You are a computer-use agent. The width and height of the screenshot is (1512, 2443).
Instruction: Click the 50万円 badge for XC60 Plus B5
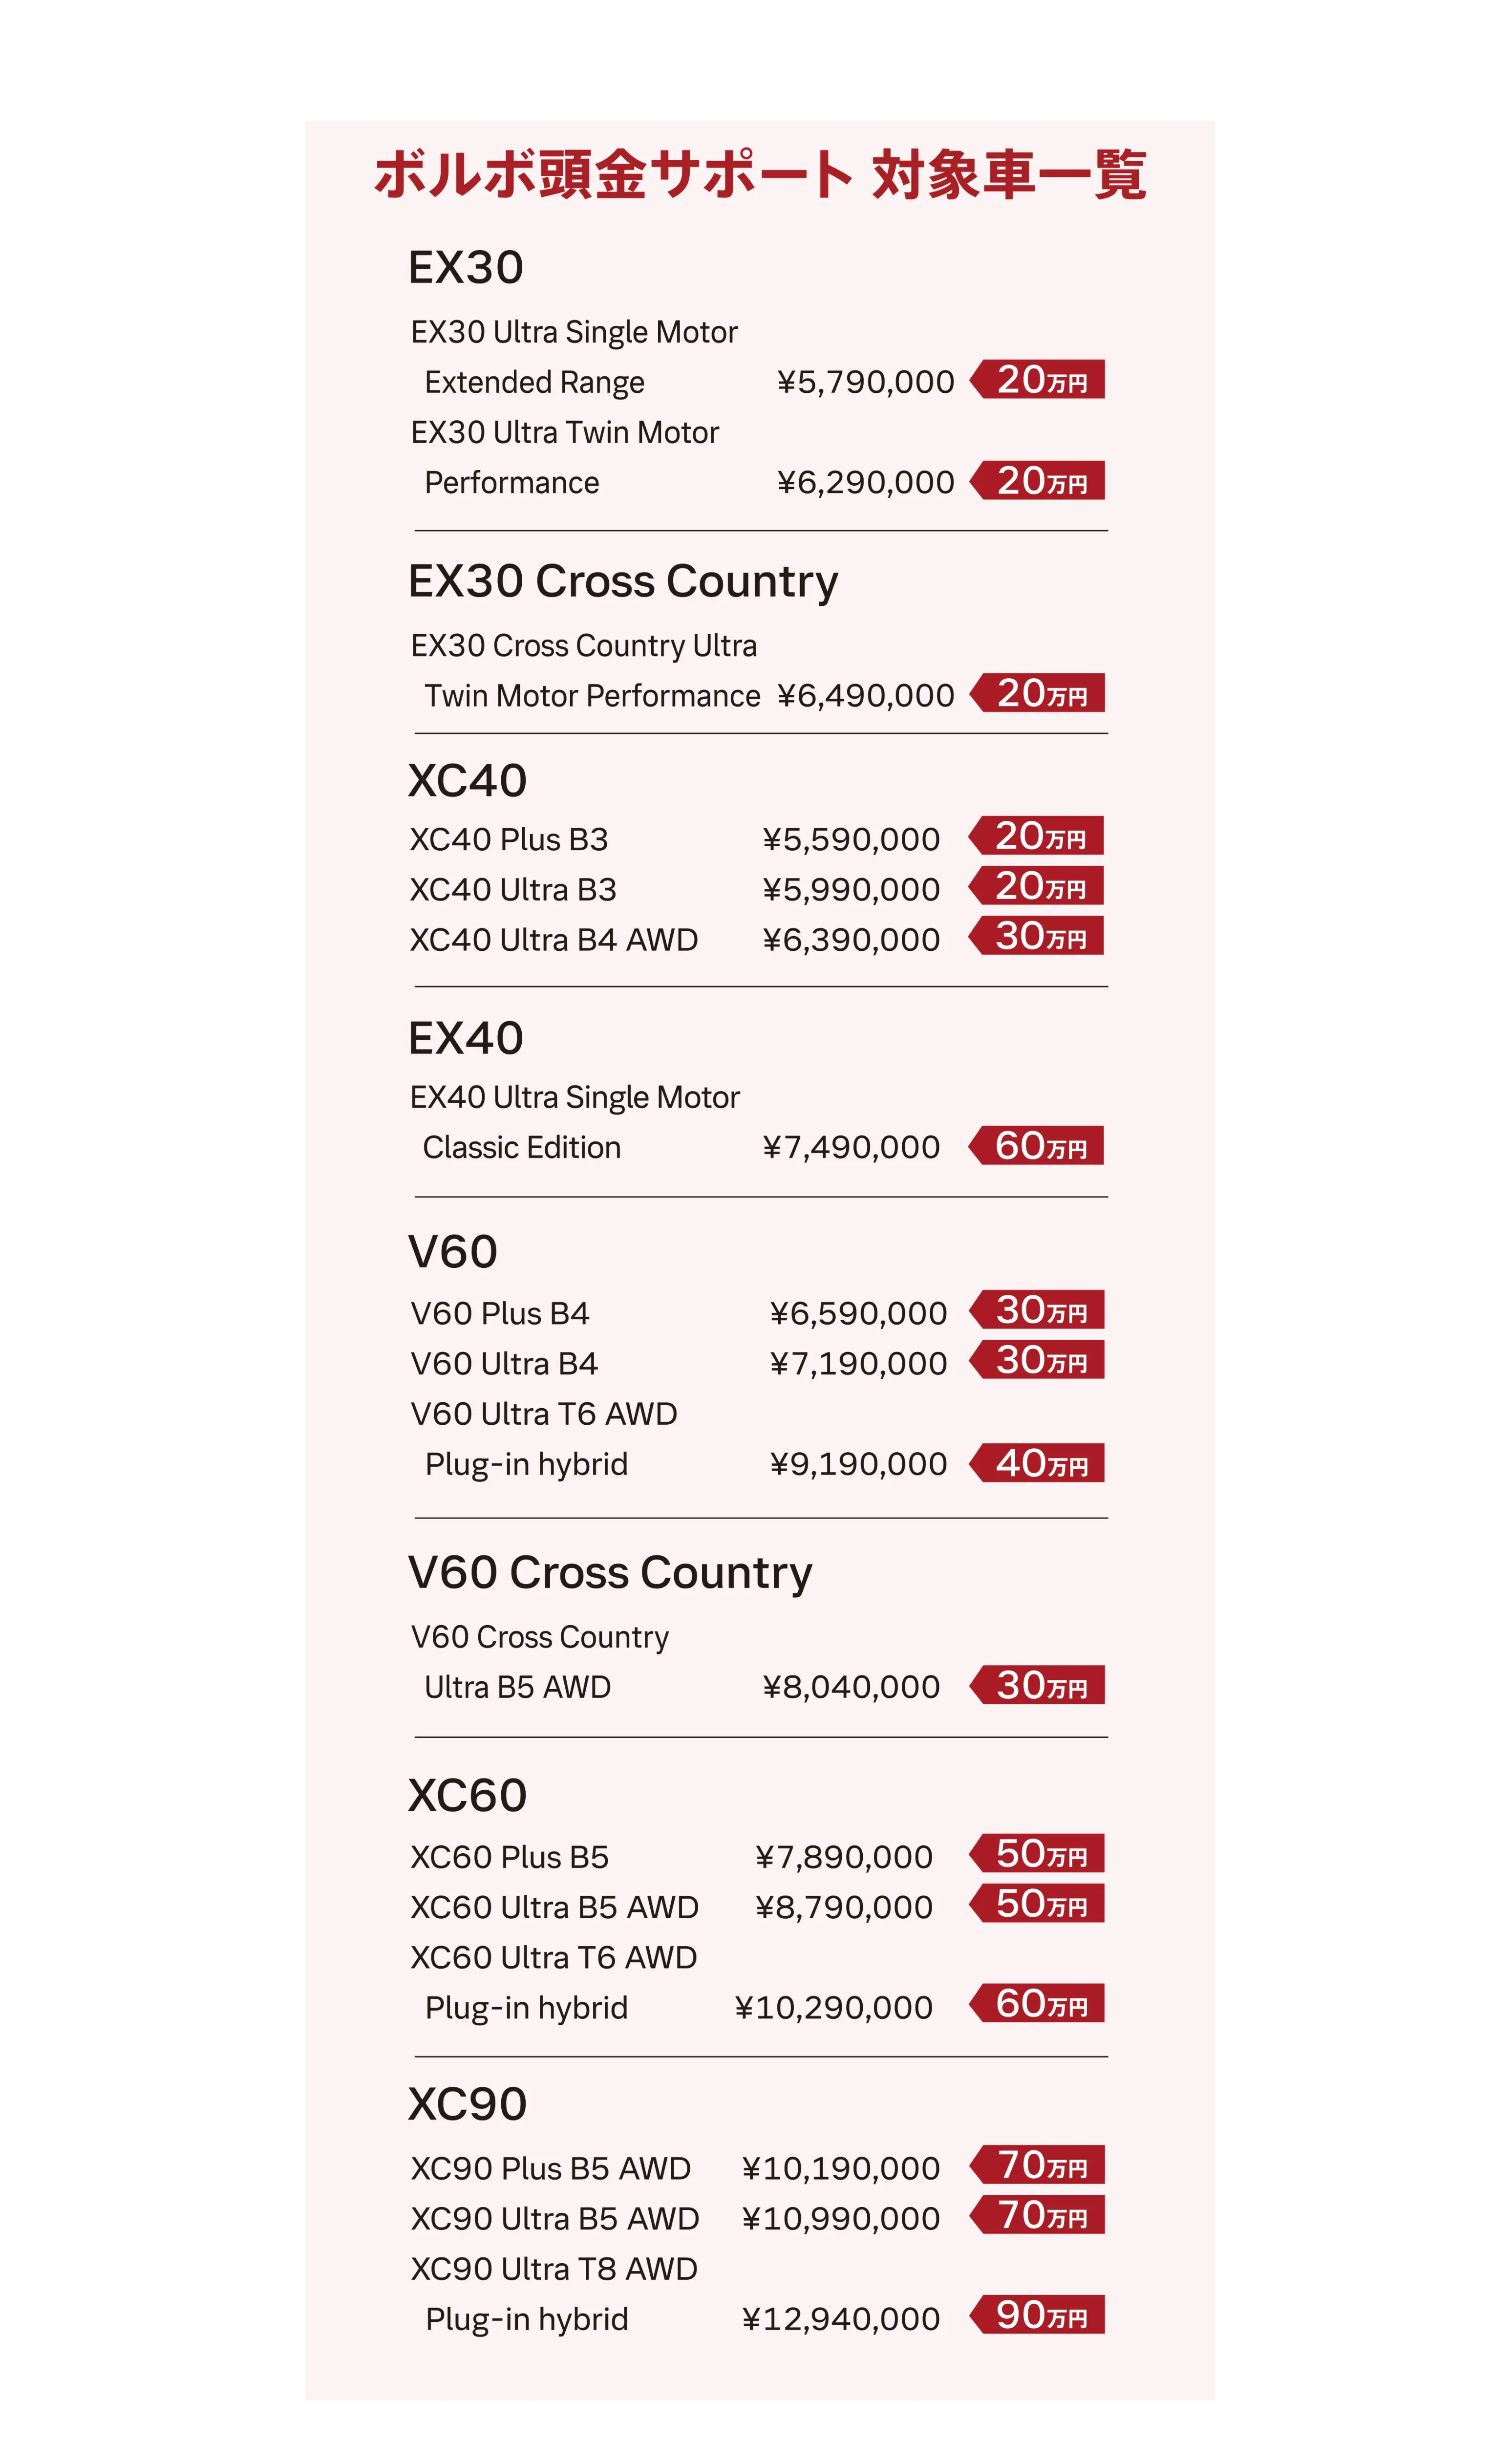(x=1037, y=1853)
